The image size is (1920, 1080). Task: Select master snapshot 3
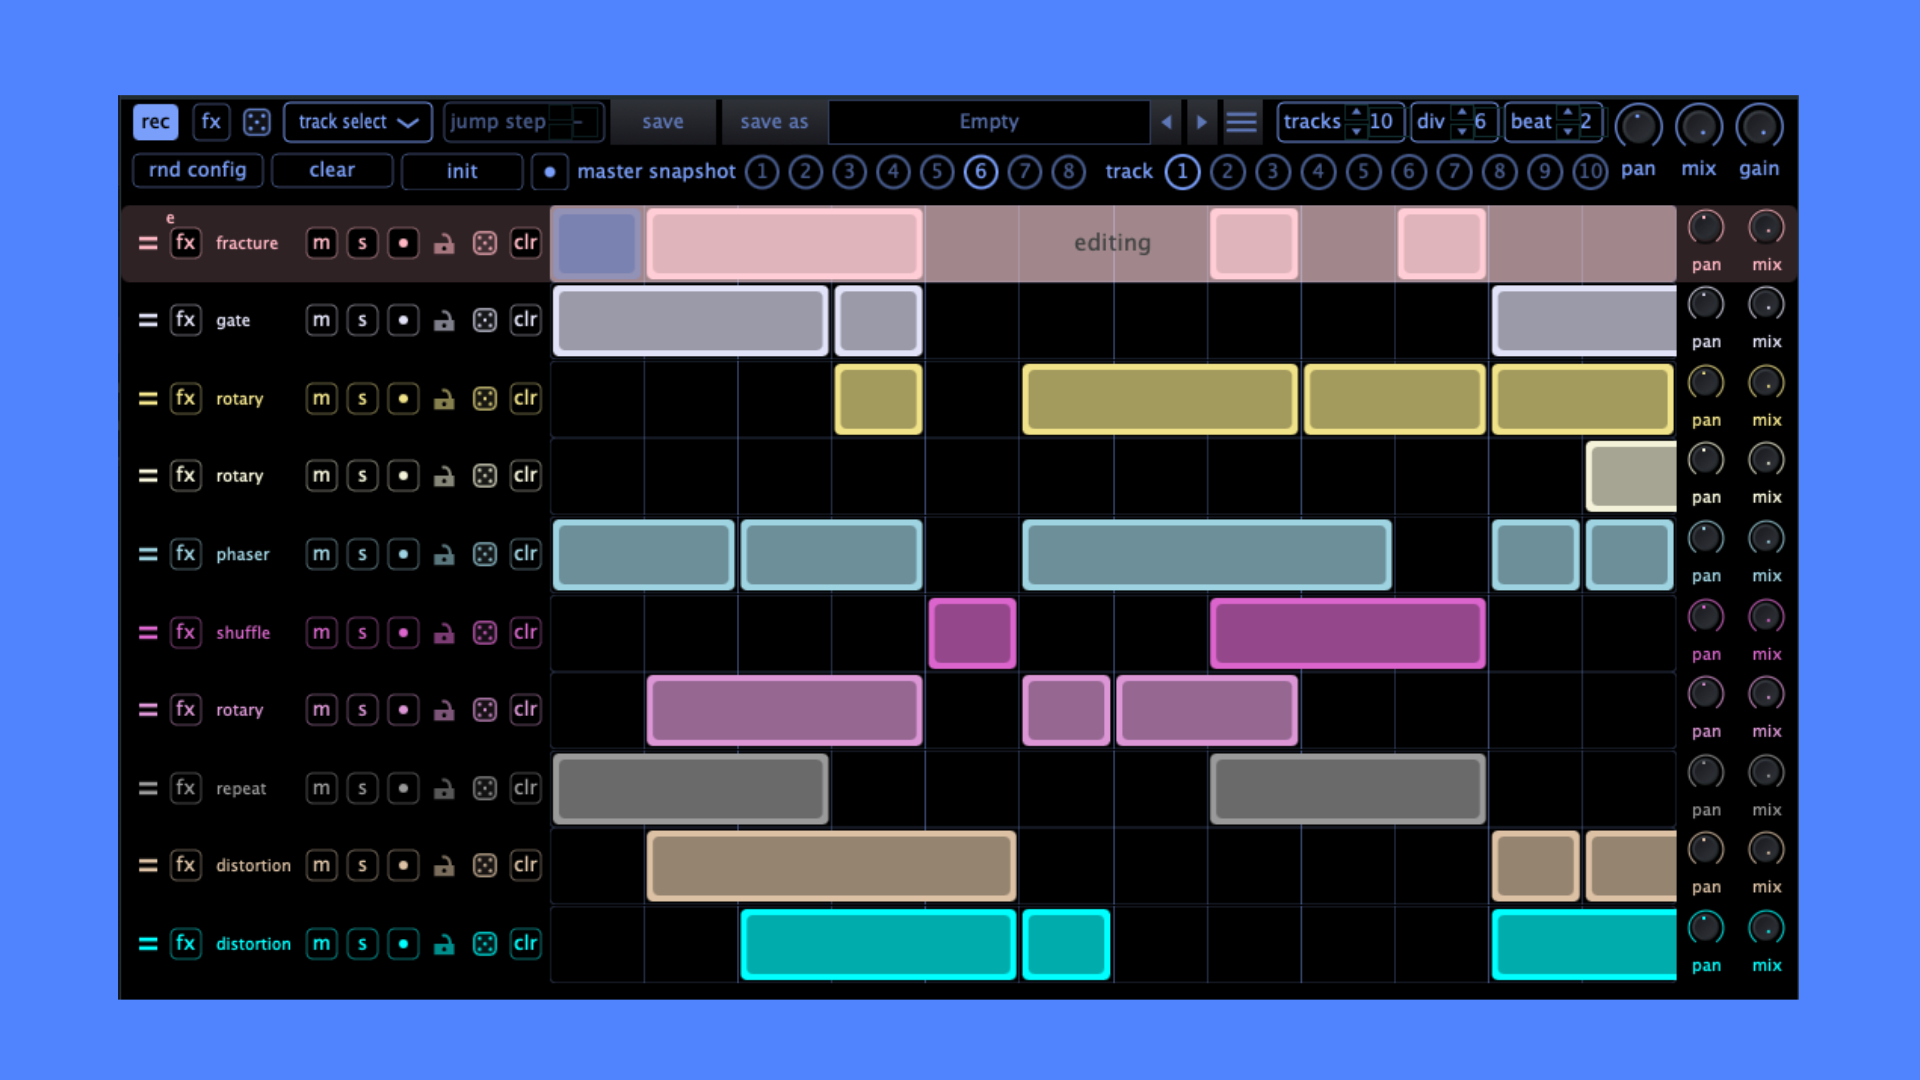click(849, 172)
